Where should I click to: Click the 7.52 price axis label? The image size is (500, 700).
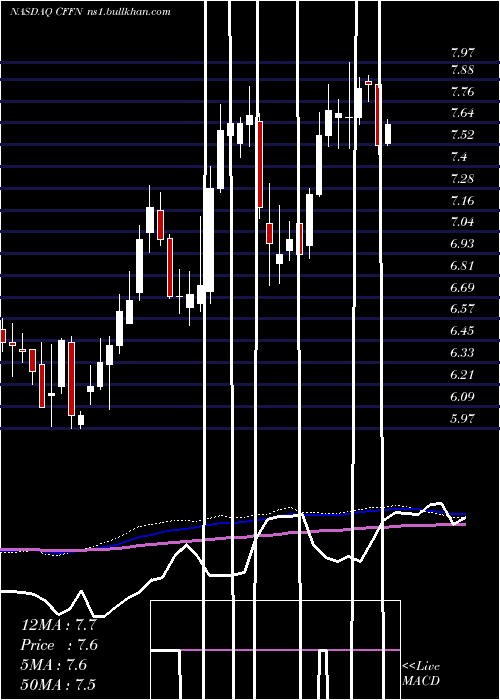[x=462, y=135]
